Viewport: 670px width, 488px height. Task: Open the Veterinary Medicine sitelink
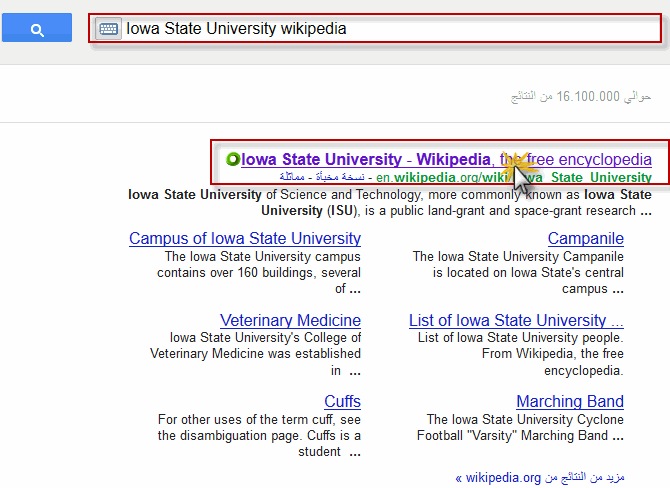click(290, 320)
